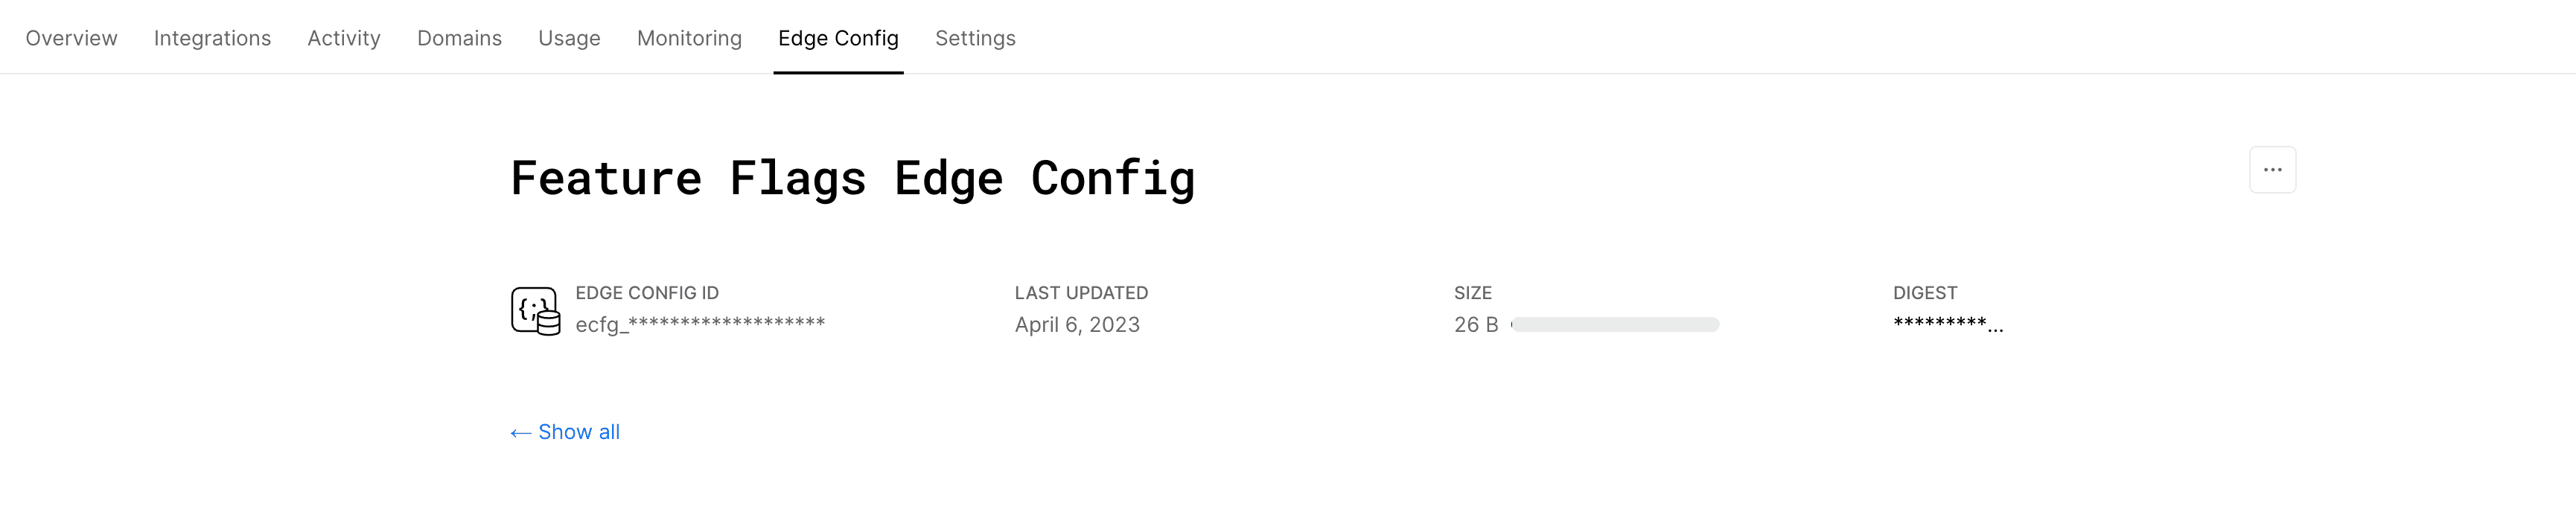
Task: Go to the Activity tab
Action: click(x=343, y=38)
